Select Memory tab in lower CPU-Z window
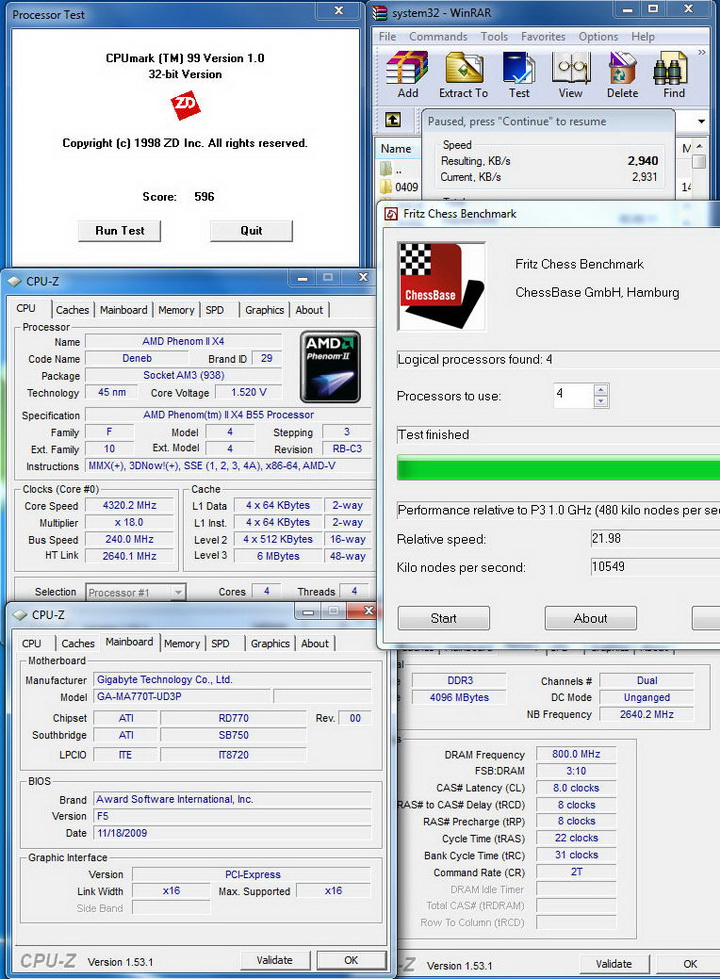720x979 pixels. pyautogui.click(x=182, y=643)
